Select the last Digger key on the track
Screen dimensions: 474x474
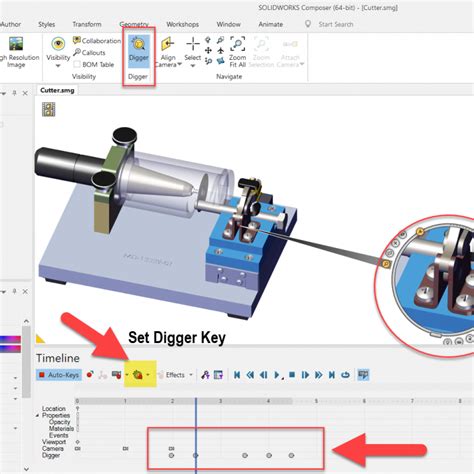point(291,455)
